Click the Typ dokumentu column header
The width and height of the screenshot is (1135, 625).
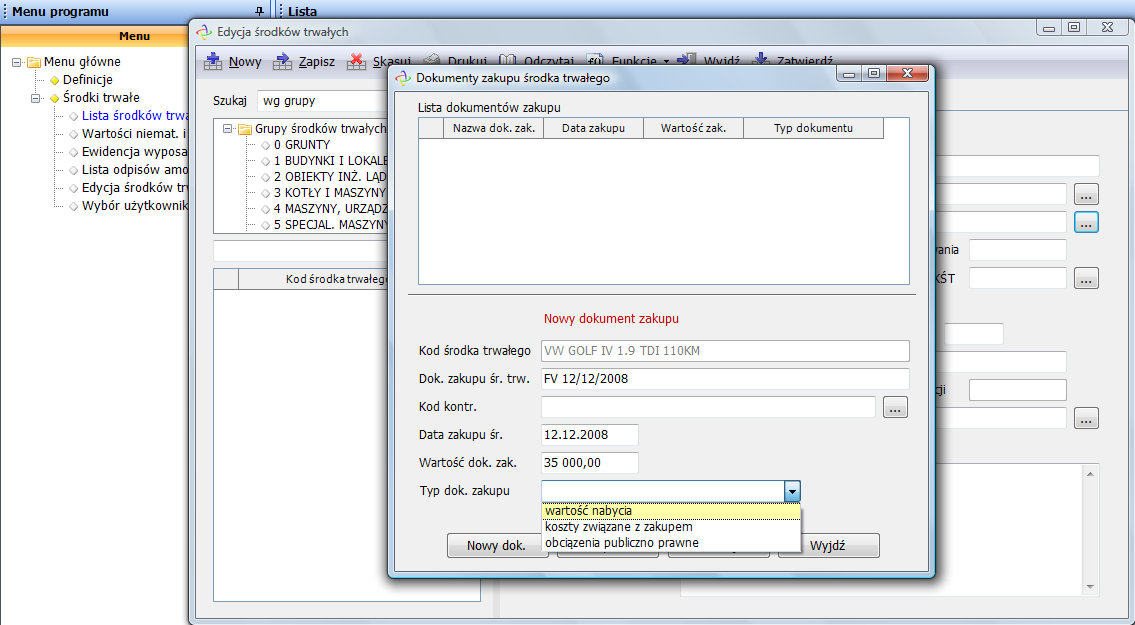[x=814, y=128]
